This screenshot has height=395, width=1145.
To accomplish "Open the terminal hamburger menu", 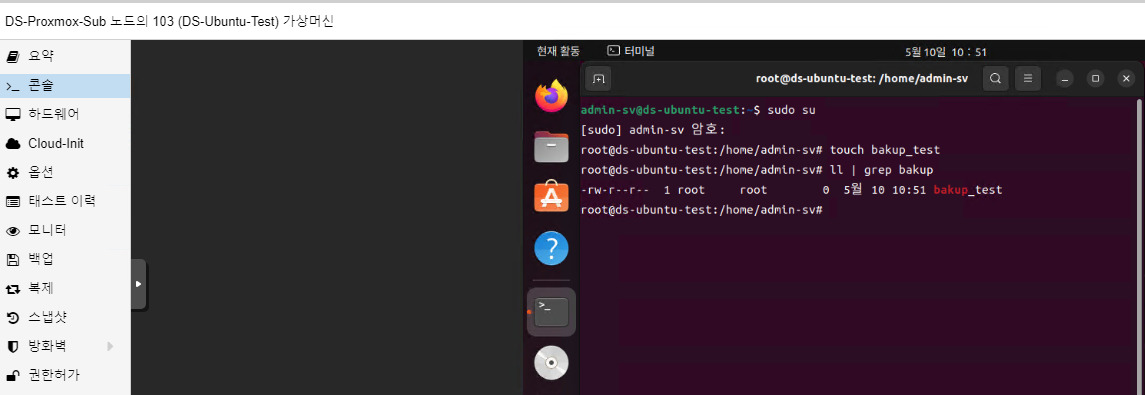I will 1028,78.
